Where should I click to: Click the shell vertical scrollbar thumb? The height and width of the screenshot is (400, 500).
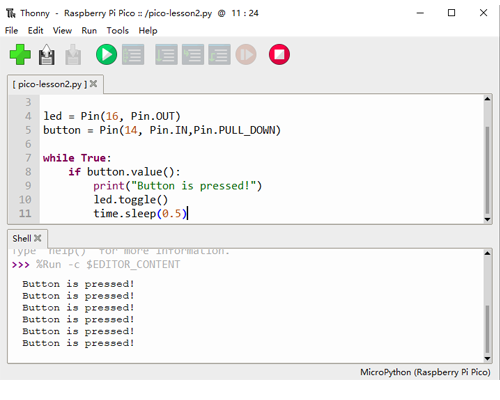pyautogui.click(x=487, y=329)
